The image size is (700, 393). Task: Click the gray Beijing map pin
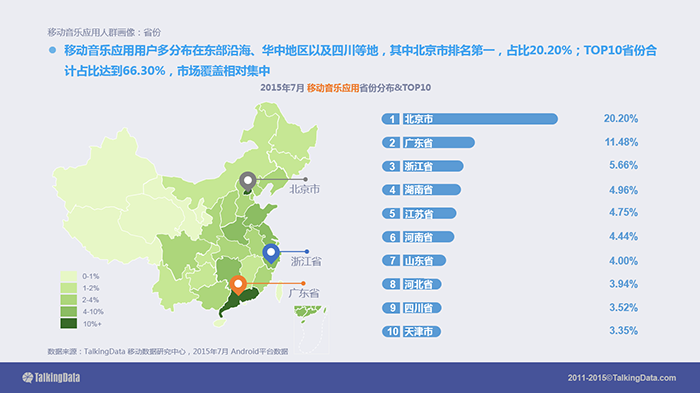point(248,182)
